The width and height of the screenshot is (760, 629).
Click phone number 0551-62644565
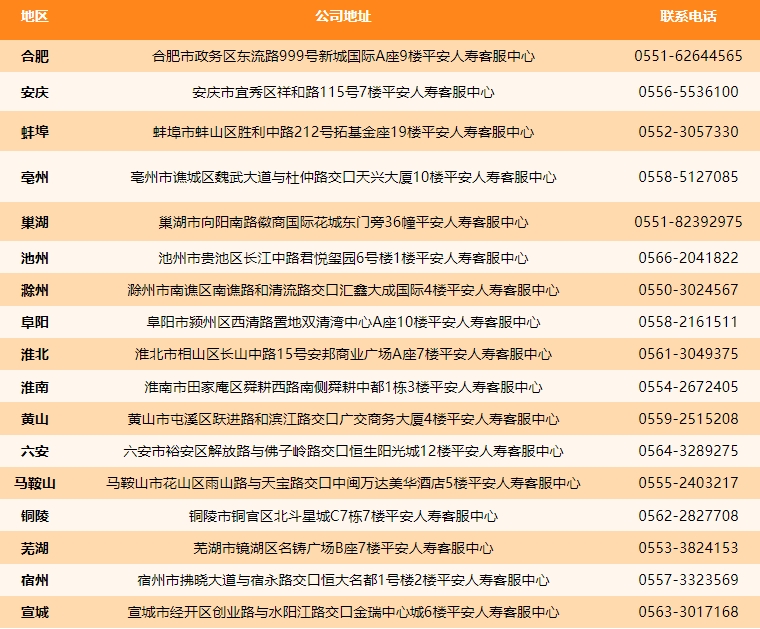(x=688, y=56)
